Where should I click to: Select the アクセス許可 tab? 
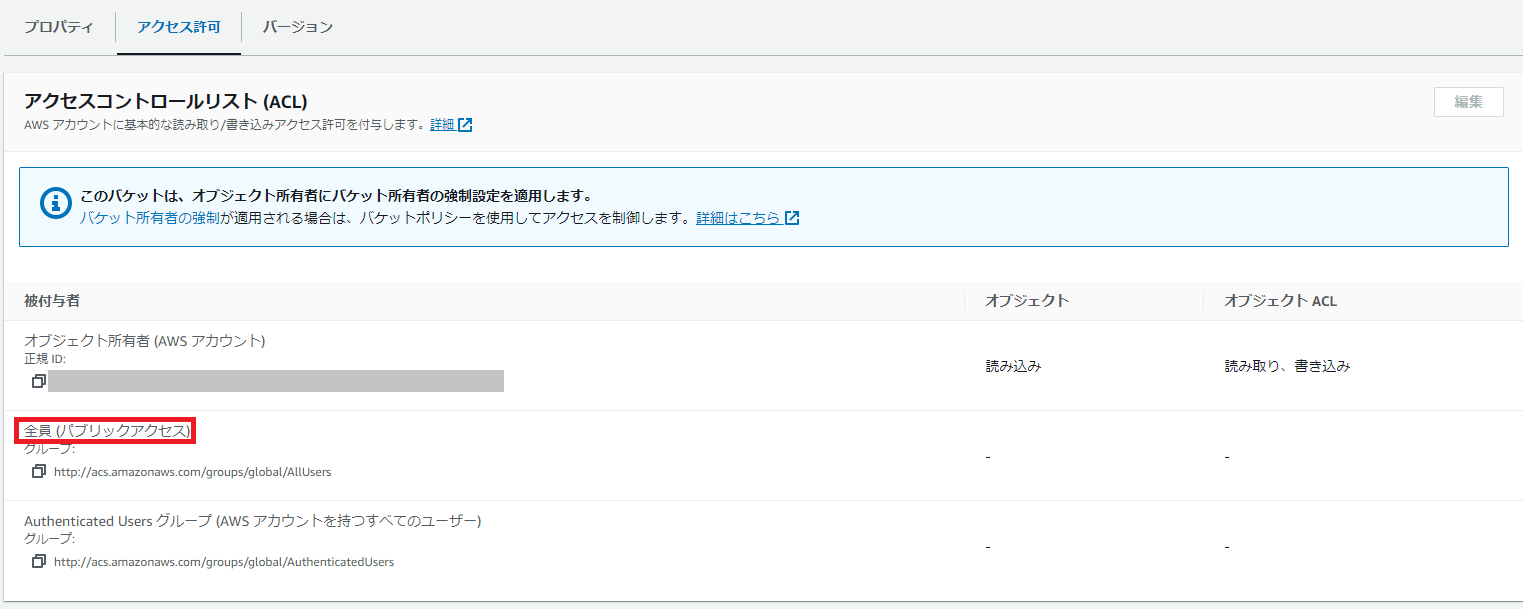pyautogui.click(x=179, y=27)
